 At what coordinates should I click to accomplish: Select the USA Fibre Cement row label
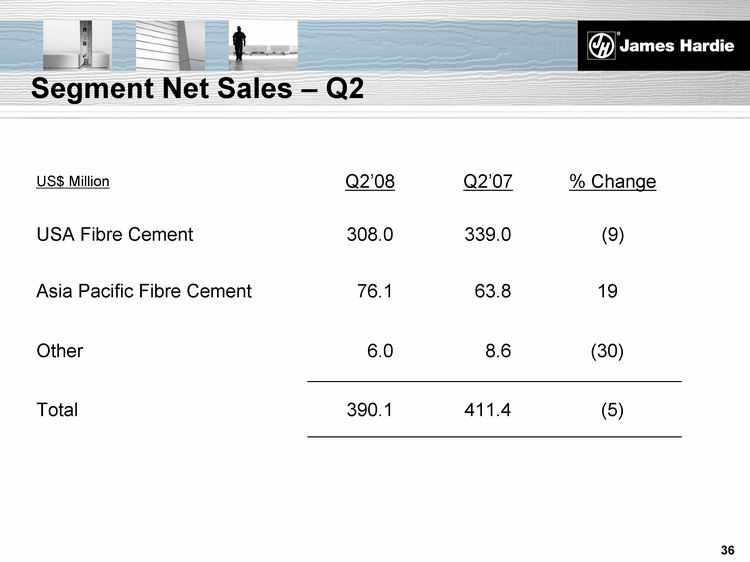[x=114, y=235]
